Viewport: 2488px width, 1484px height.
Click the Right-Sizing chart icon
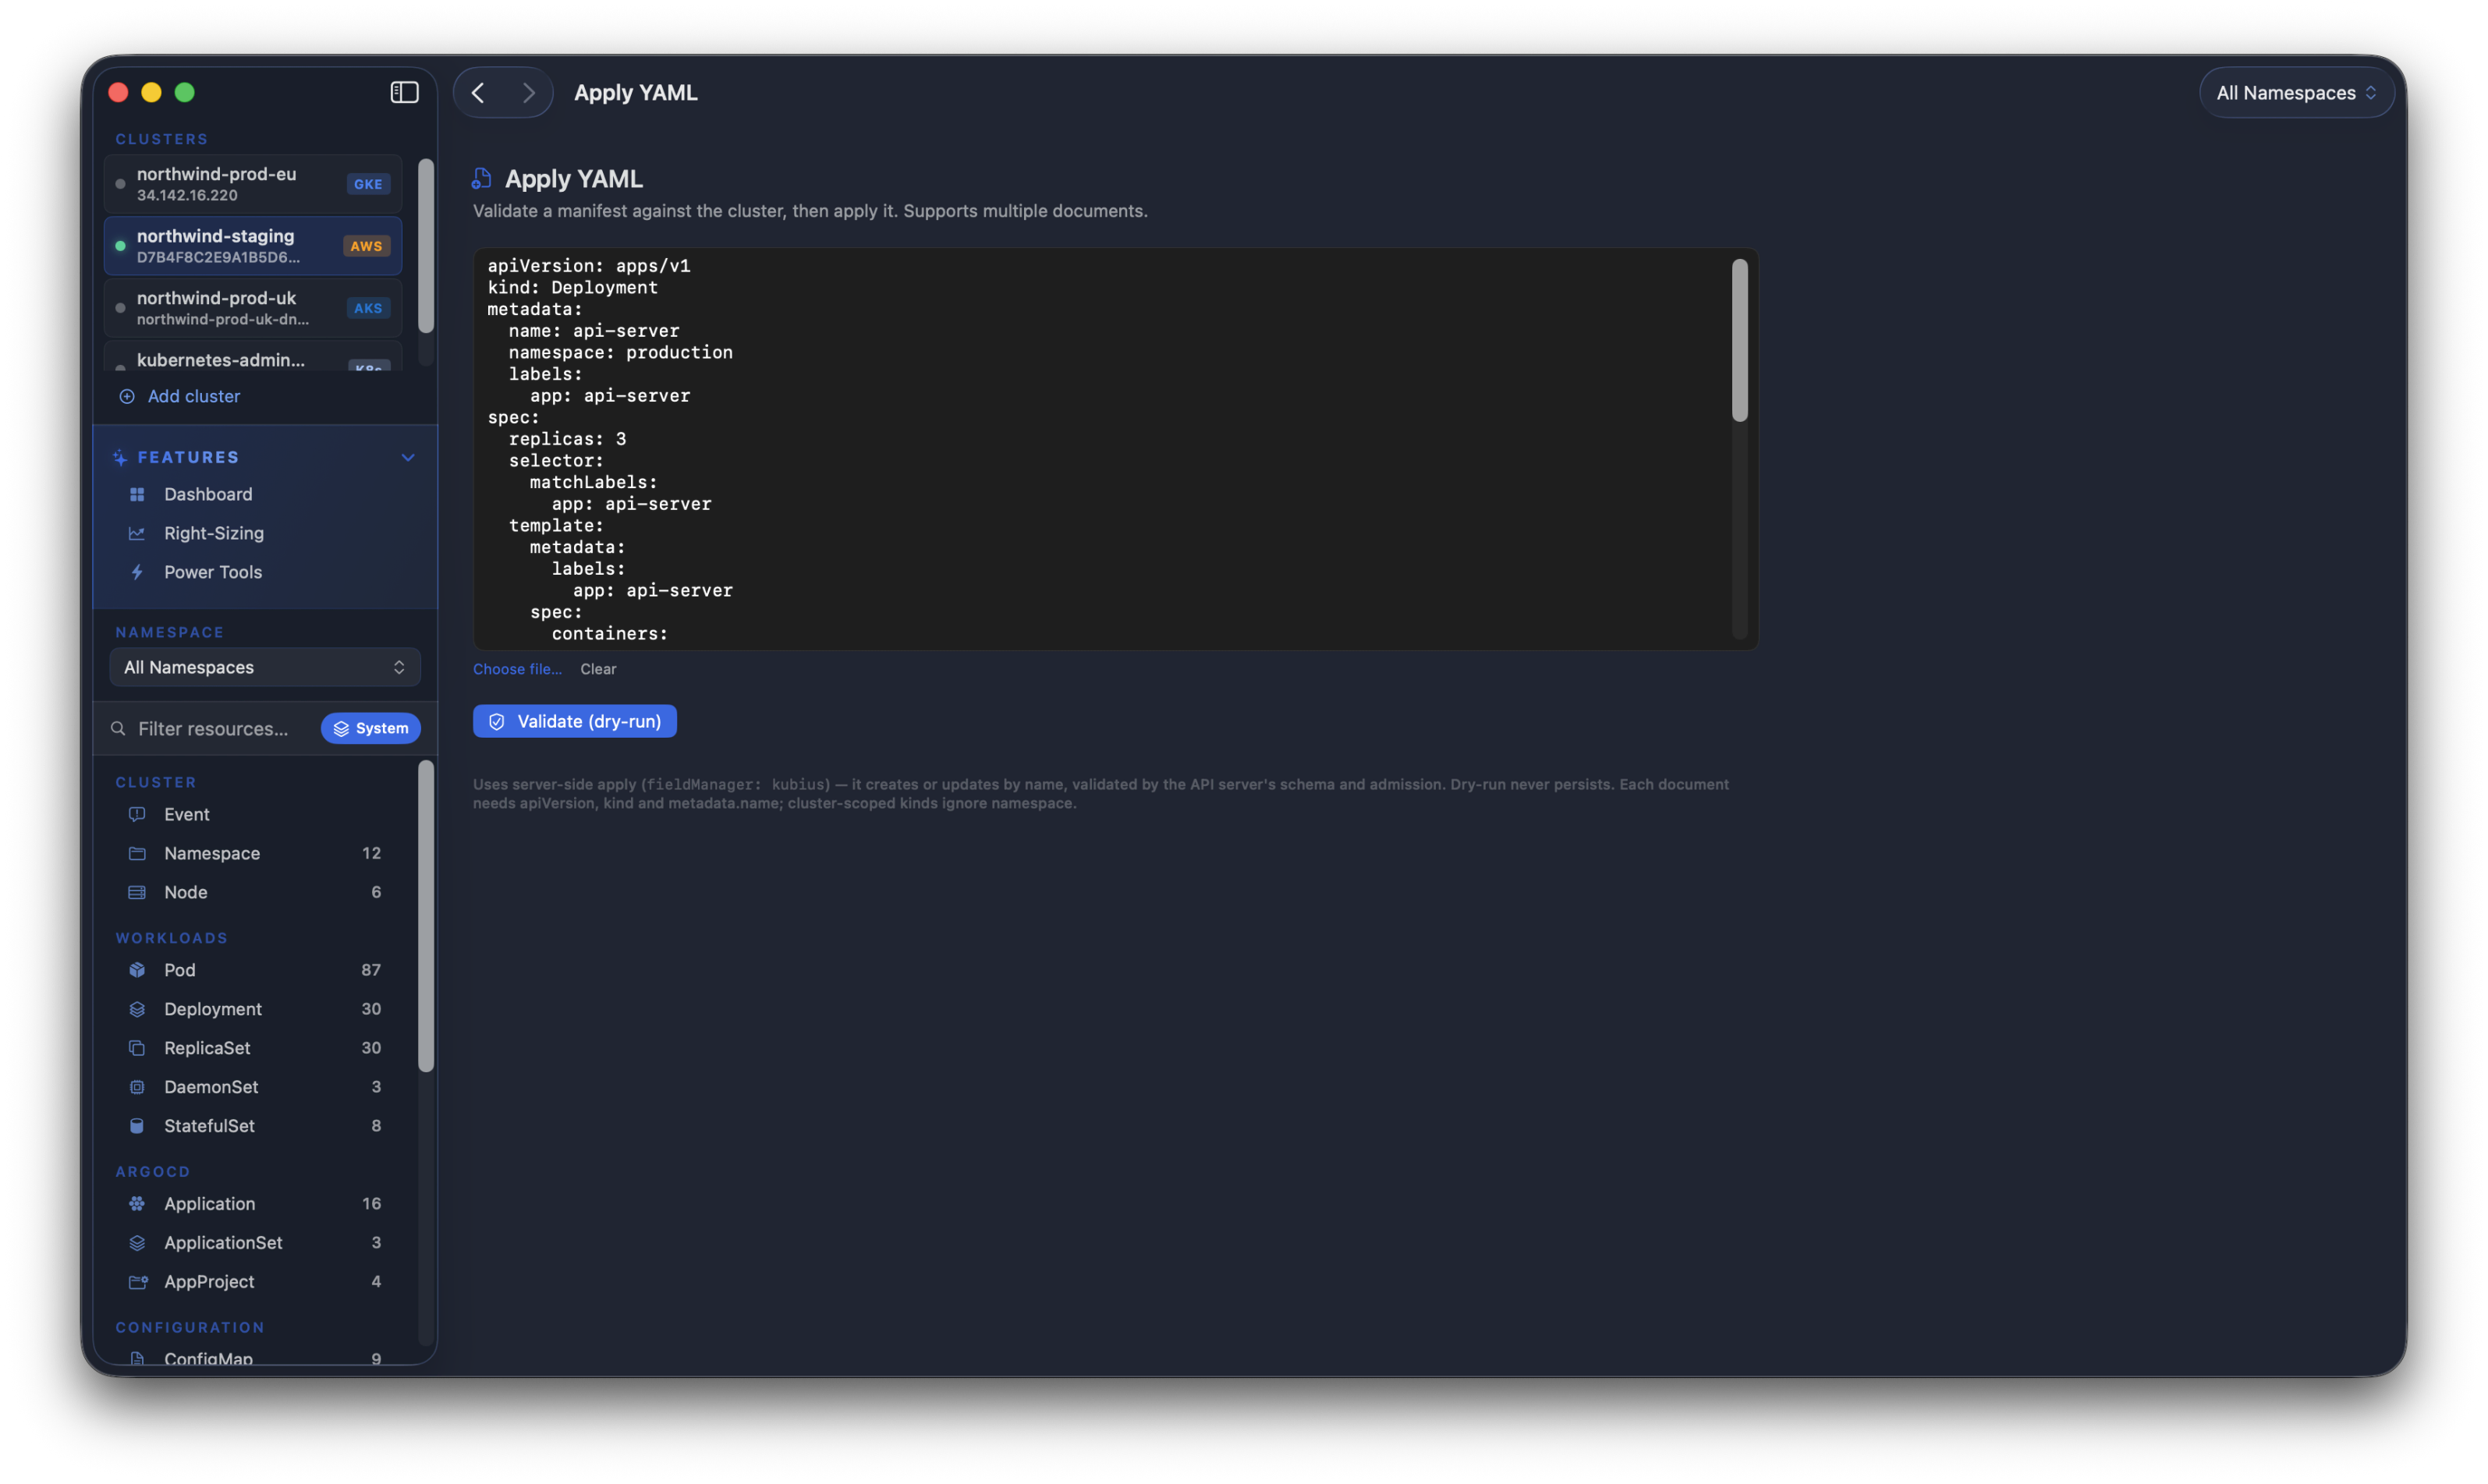pos(137,533)
